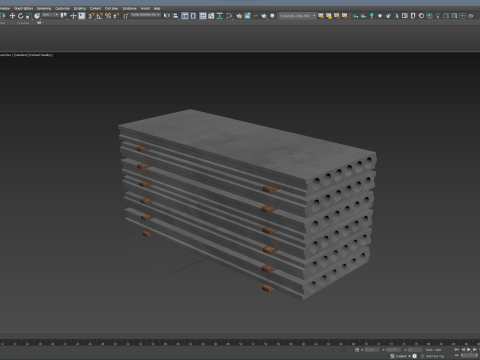Open the Curve Editor
This screenshot has width=480, height=360.
coord(211,16)
